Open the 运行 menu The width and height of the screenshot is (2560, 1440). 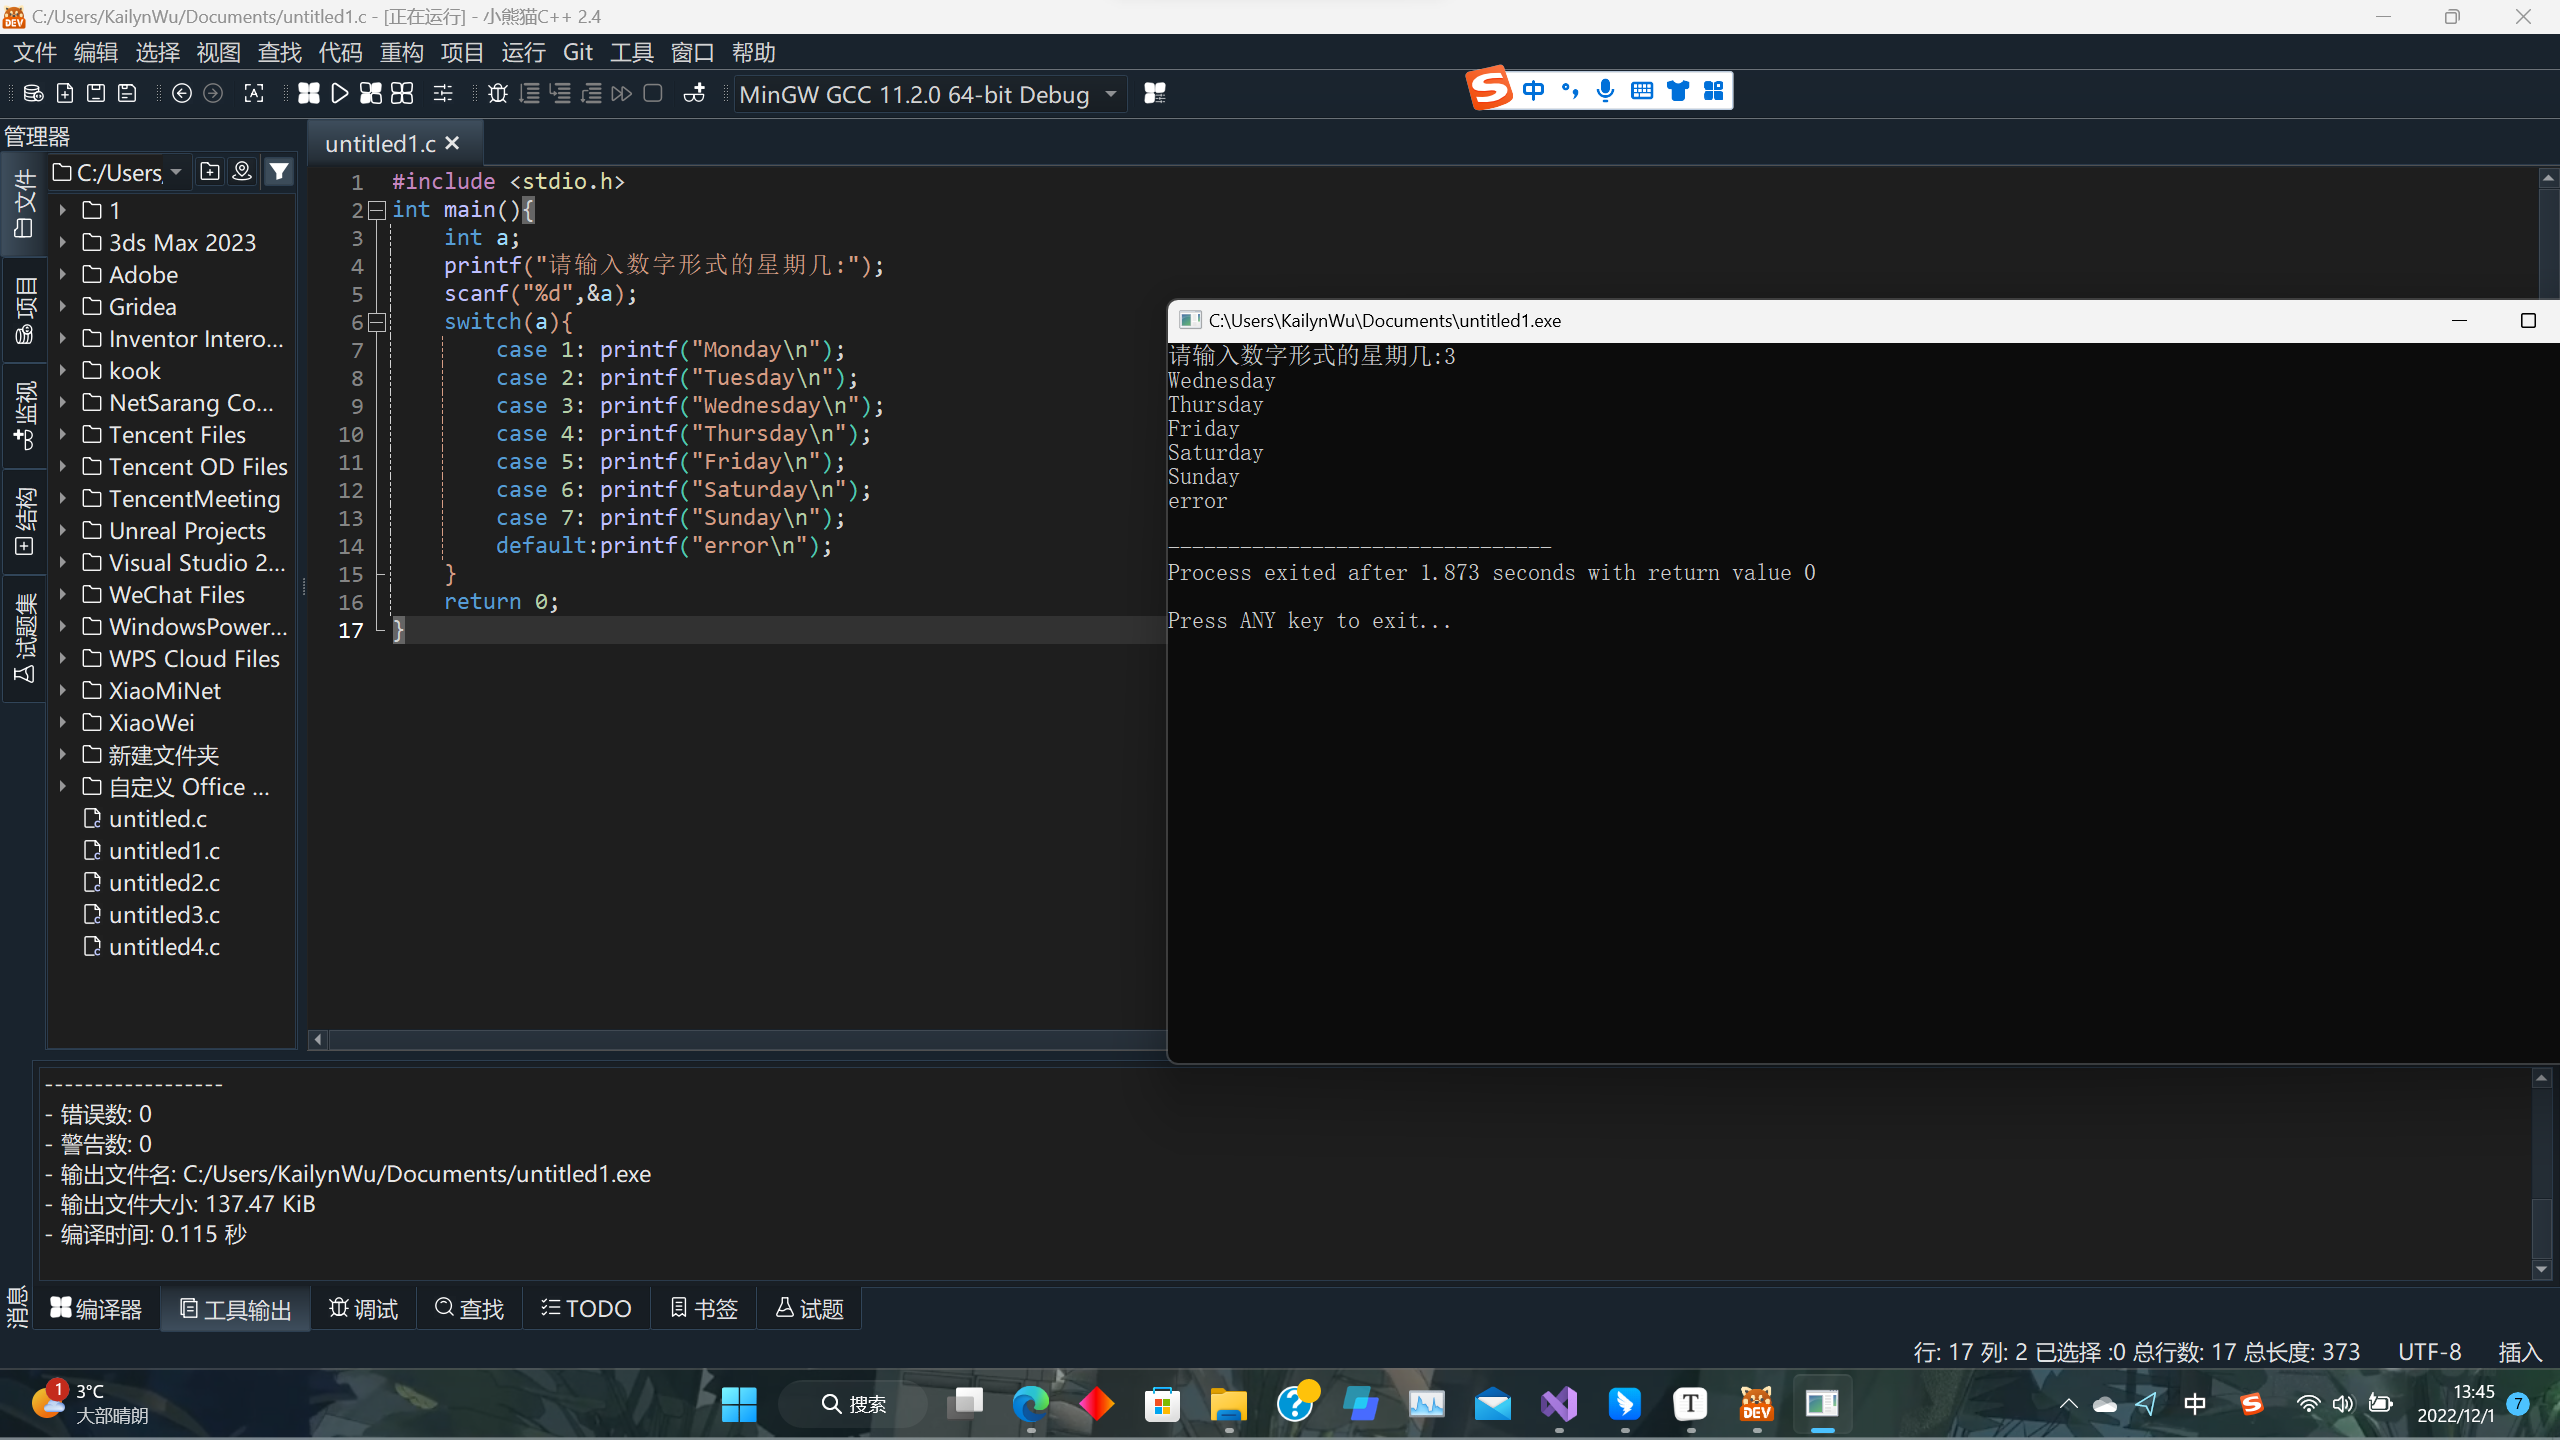(x=523, y=52)
